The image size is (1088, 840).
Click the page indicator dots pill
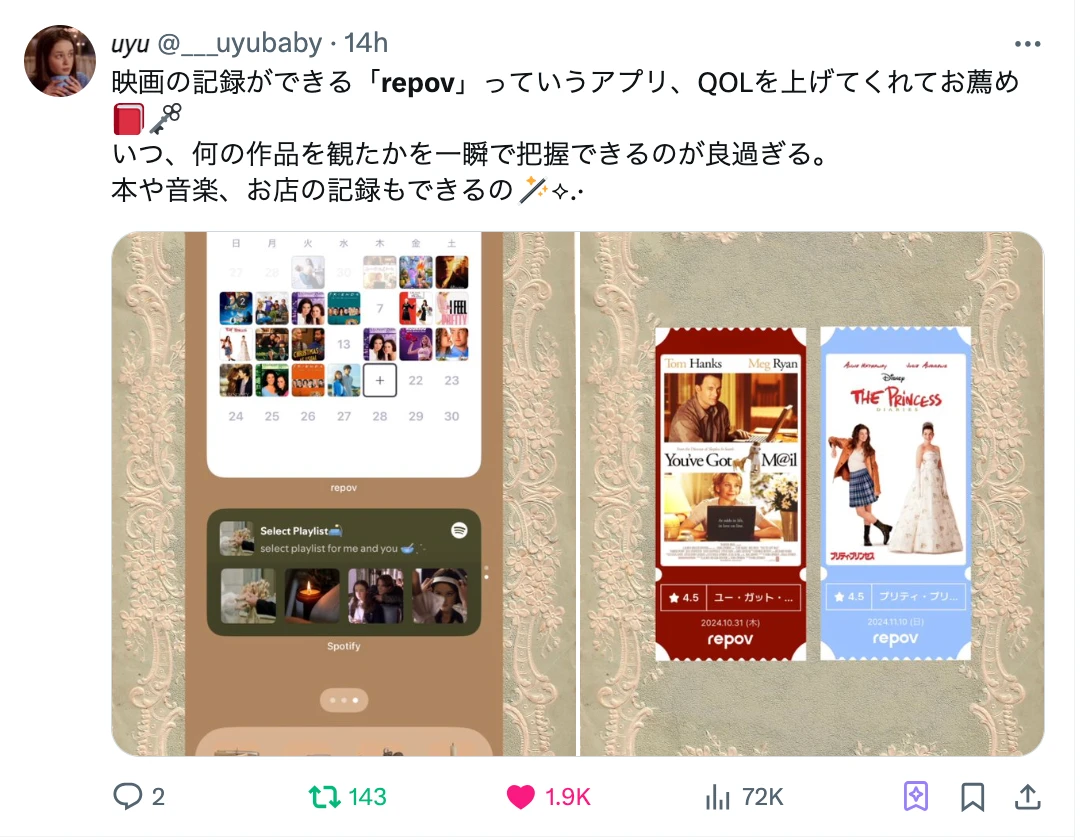click(343, 701)
